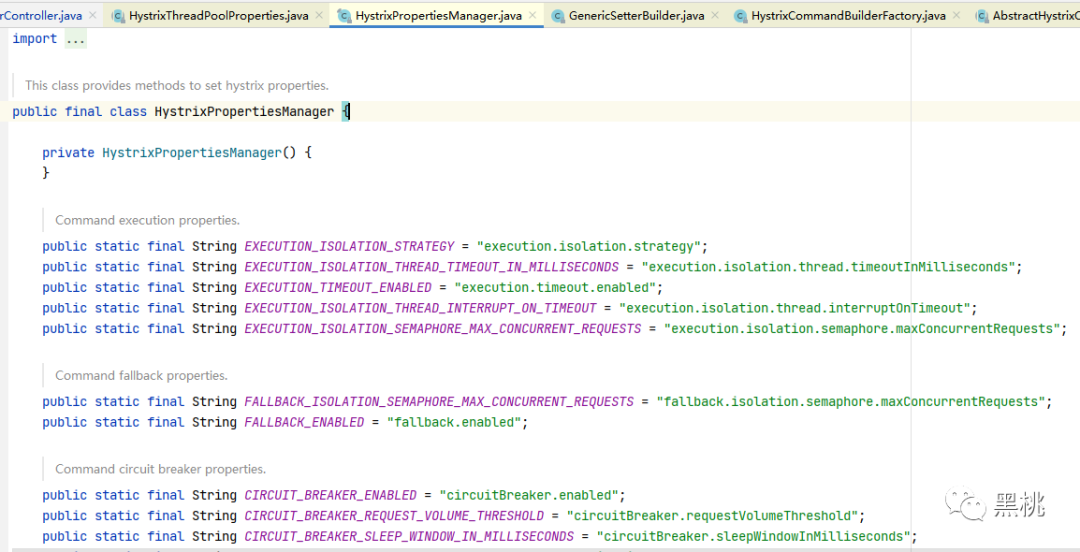Click "fallback.isolation.semaphore.maxConcurrentRequests" string
The image size is (1080, 552).
[851, 402]
